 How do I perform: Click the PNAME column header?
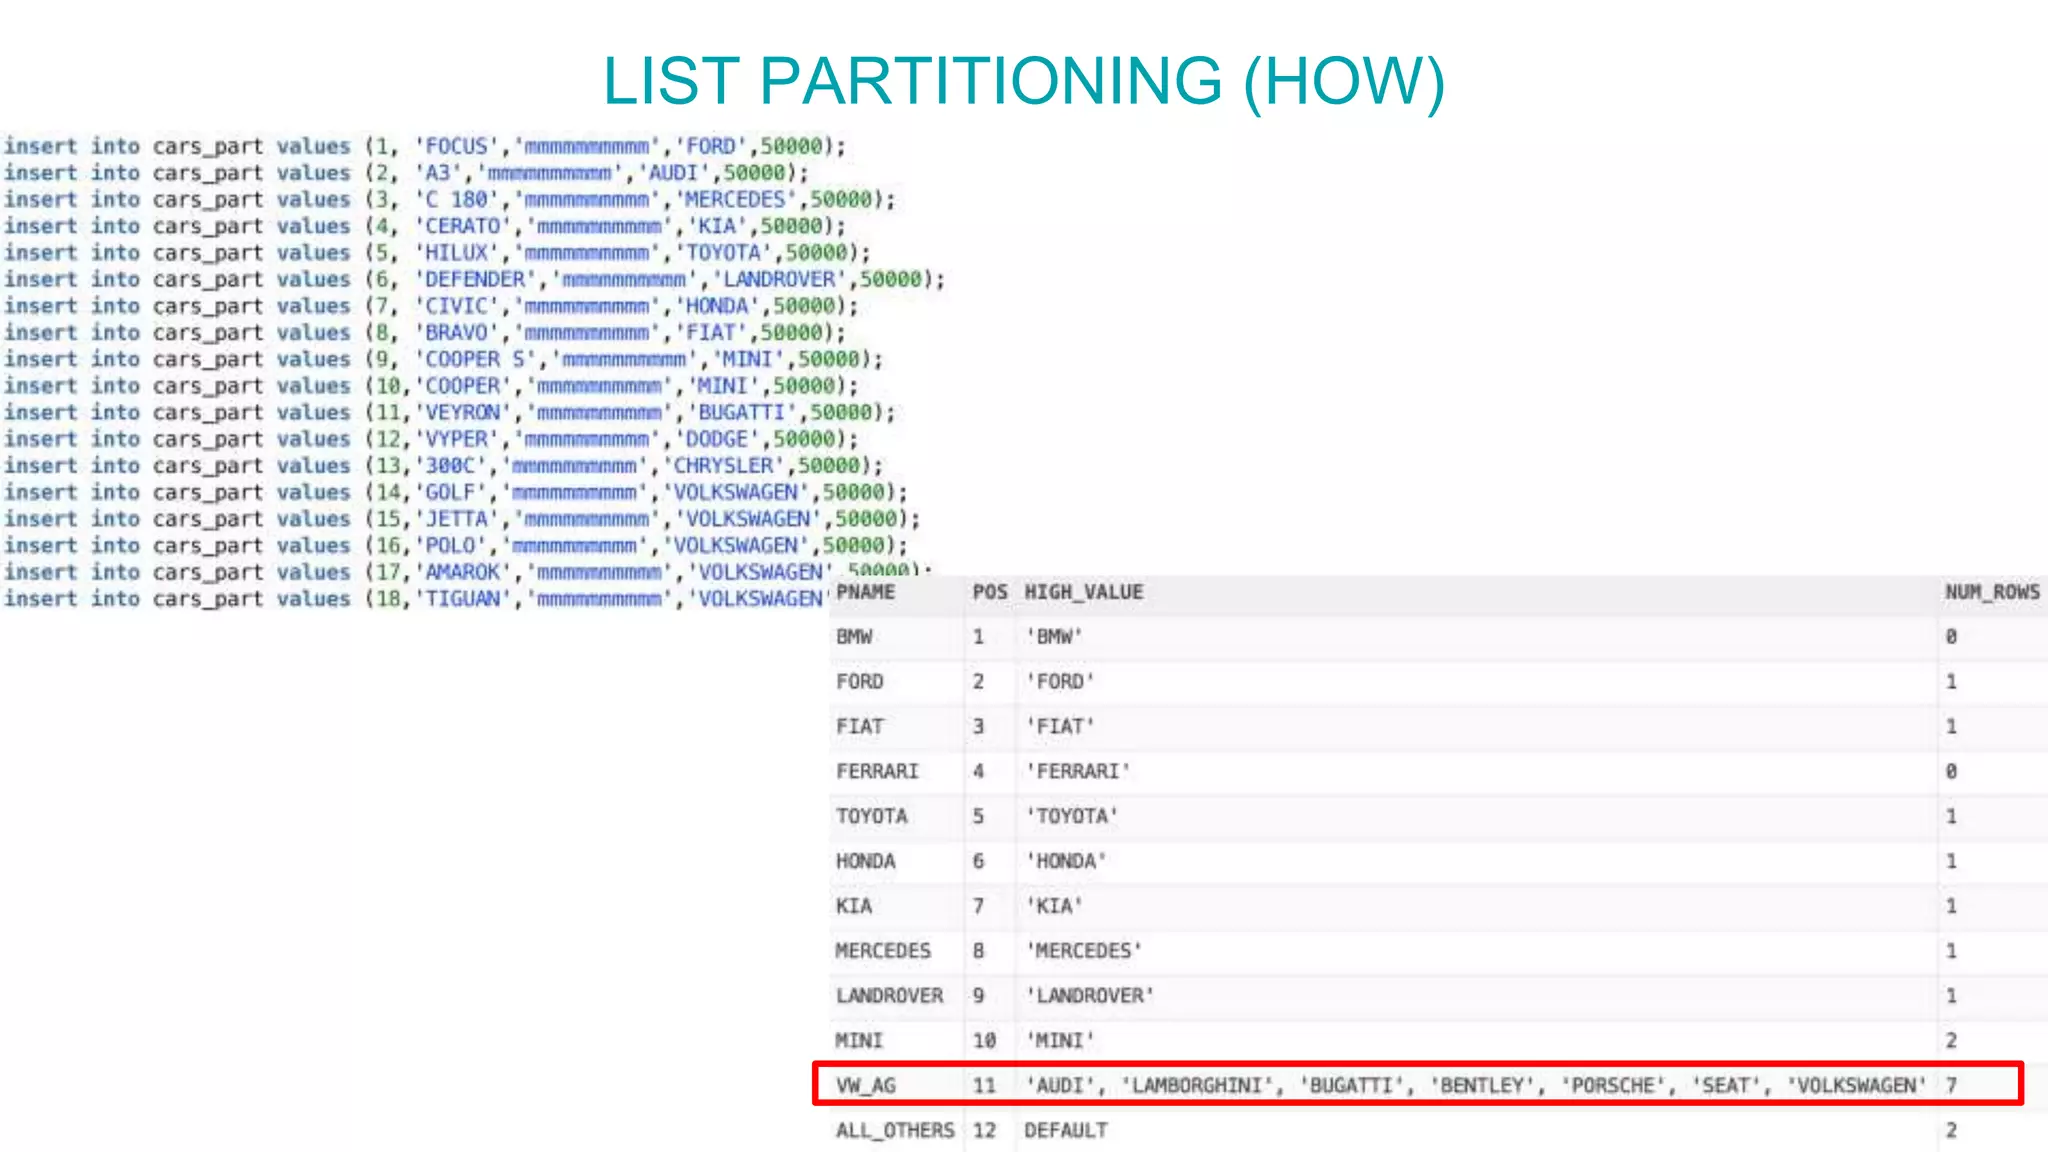866,592
